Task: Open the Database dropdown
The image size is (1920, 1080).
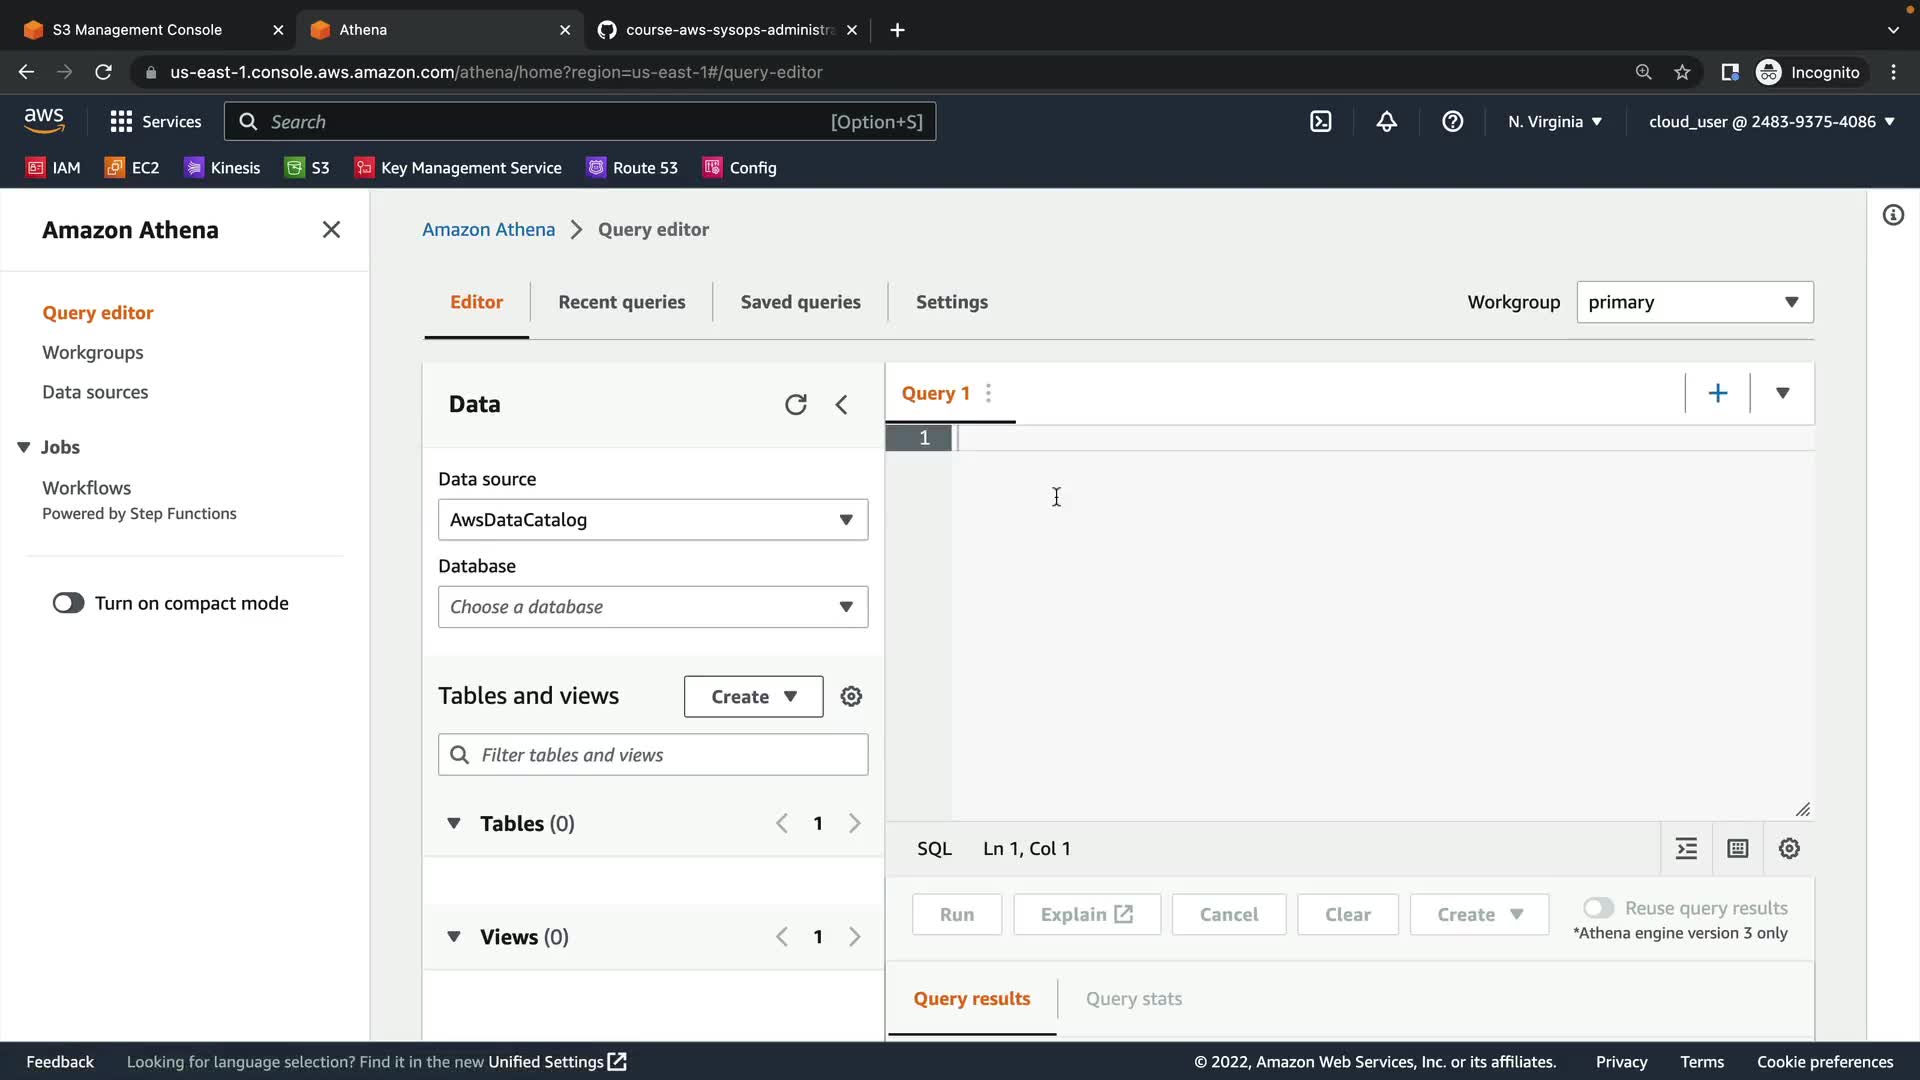Action: point(652,607)
